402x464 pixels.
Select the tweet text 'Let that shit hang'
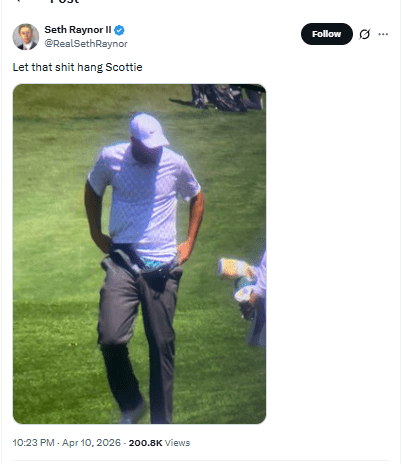tap(58, 67)
